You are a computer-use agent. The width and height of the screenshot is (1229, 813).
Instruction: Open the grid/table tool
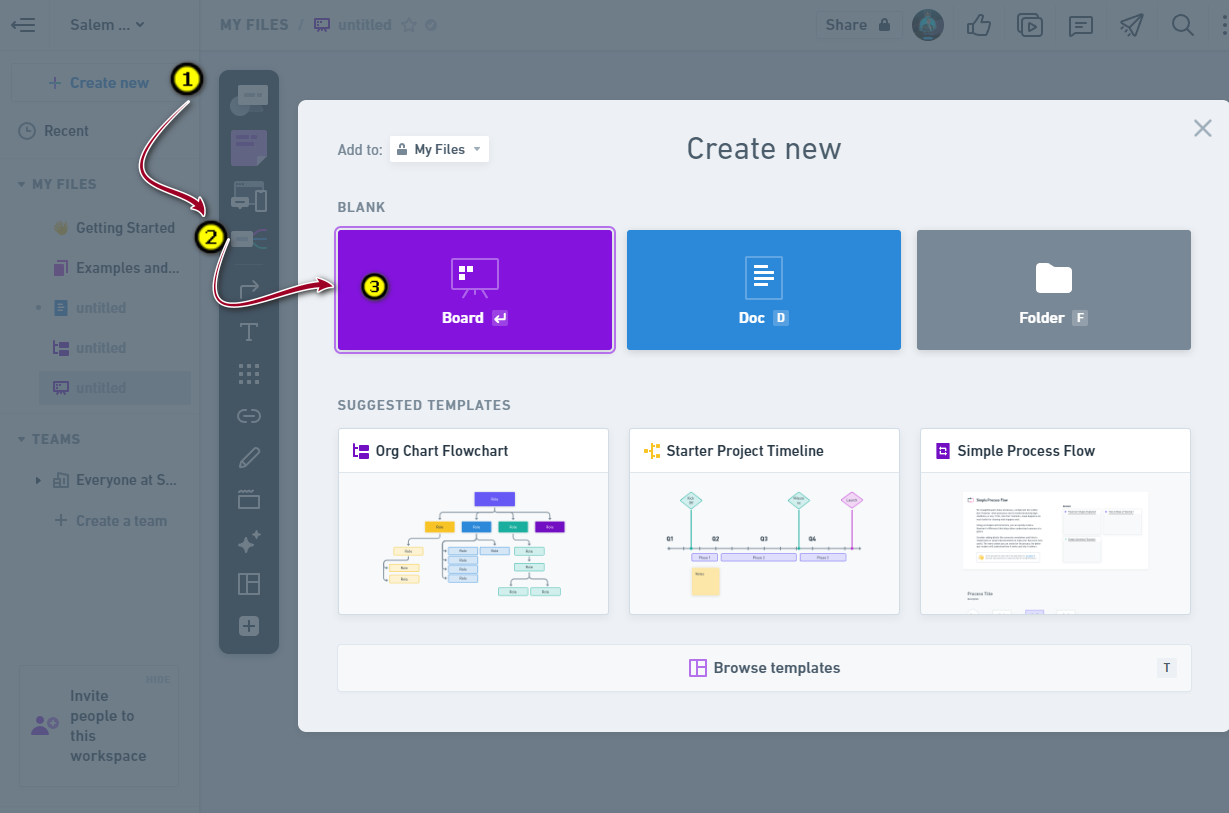[x=249, y=374]
